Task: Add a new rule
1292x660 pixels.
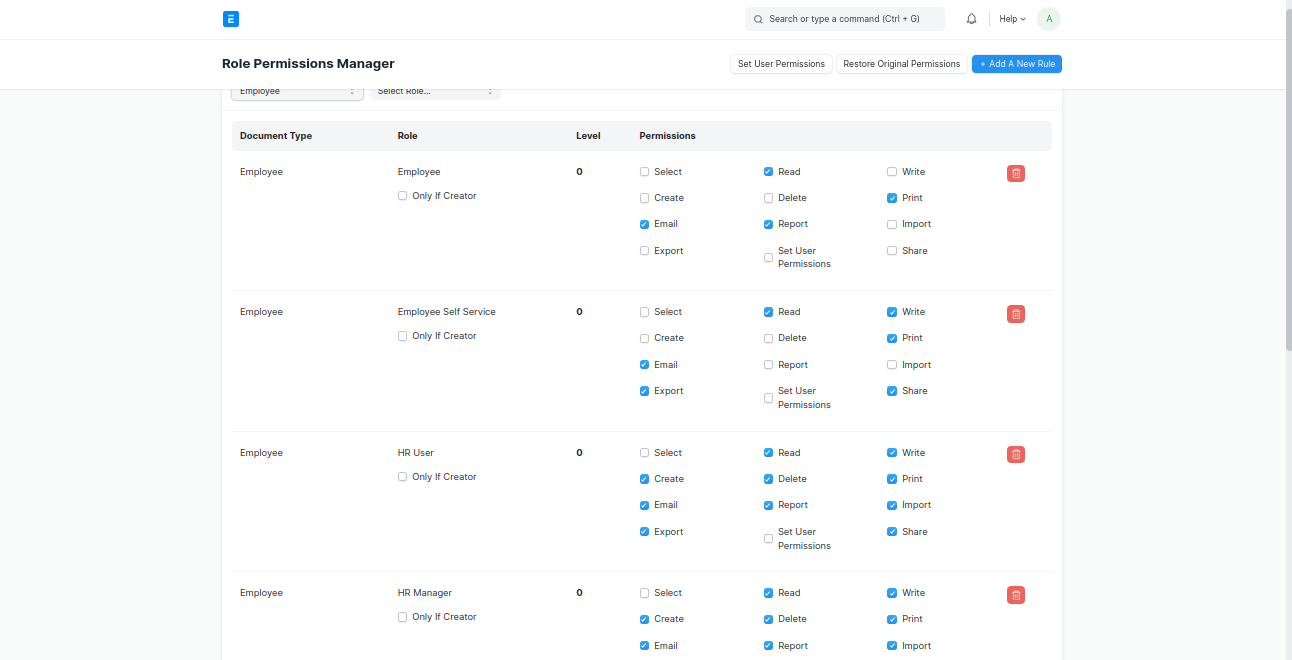Action: point(1017,64)
